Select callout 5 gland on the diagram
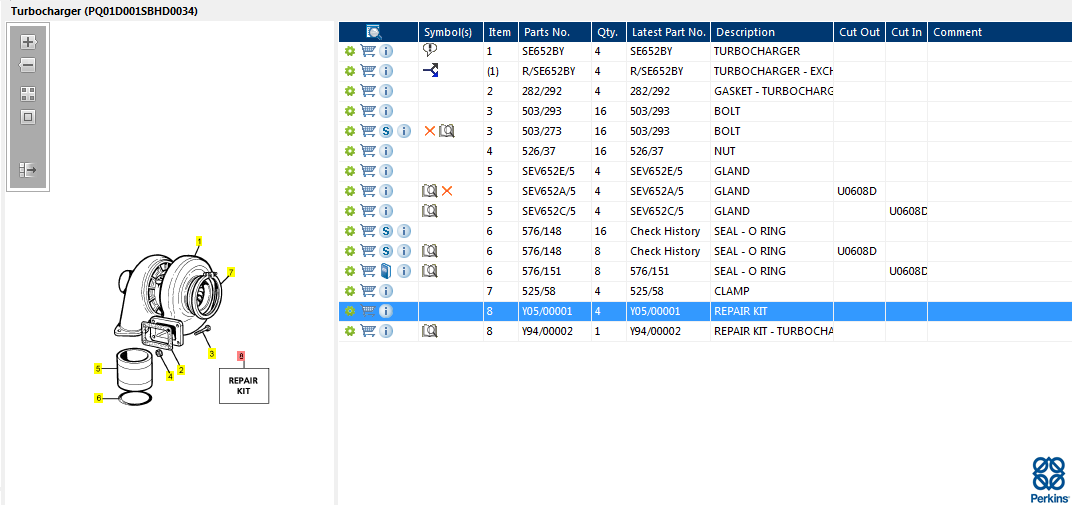The width and height of the screenshot is (1072, 505). point(98,369)
